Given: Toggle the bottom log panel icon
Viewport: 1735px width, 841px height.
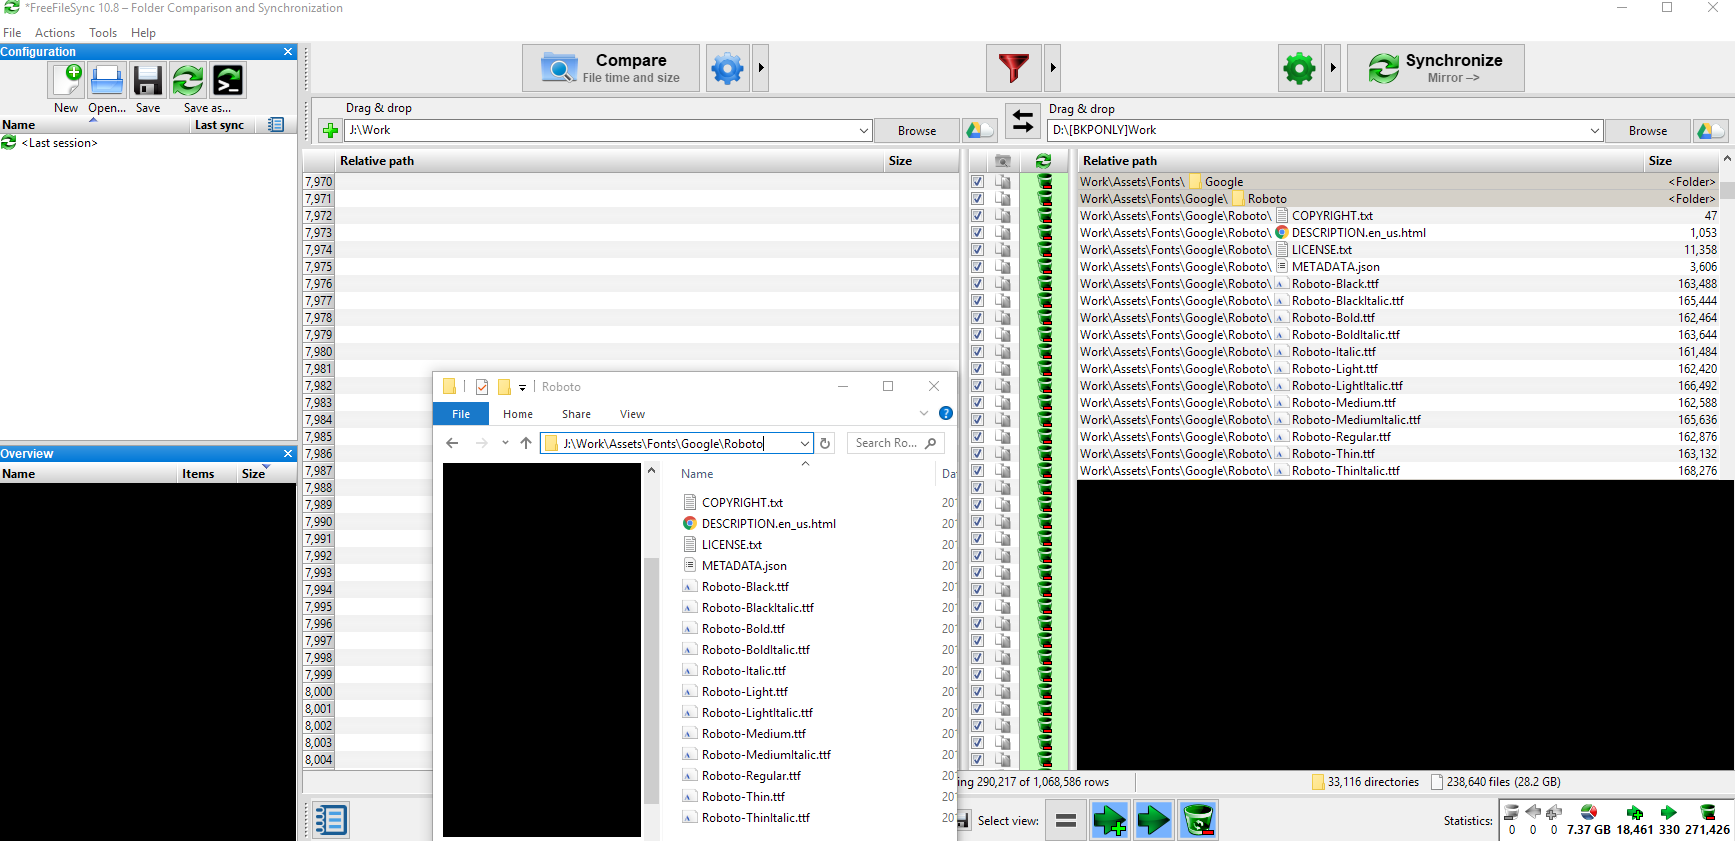Looking at the screenshot, I should coord(330,820).
